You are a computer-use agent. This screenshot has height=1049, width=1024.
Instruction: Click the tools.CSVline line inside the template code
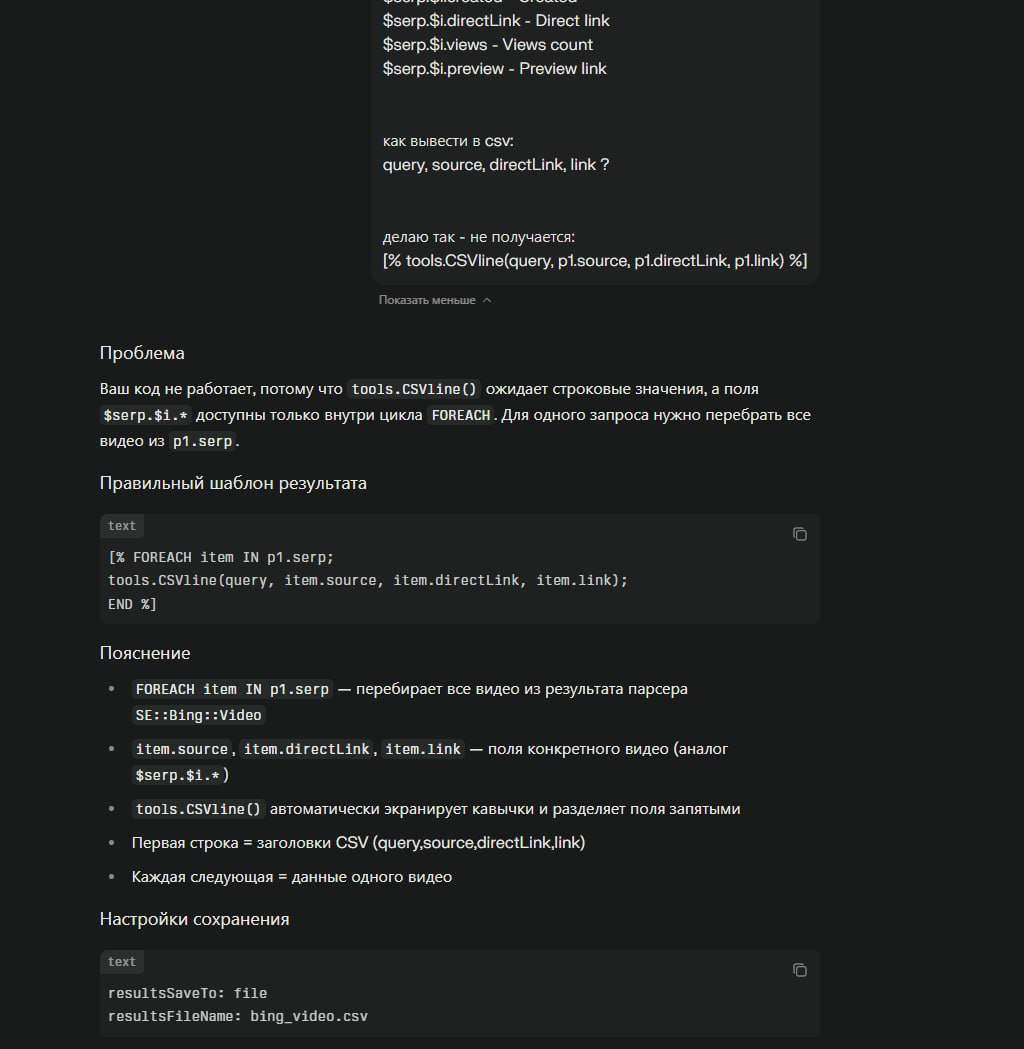[x=367, y=580]
